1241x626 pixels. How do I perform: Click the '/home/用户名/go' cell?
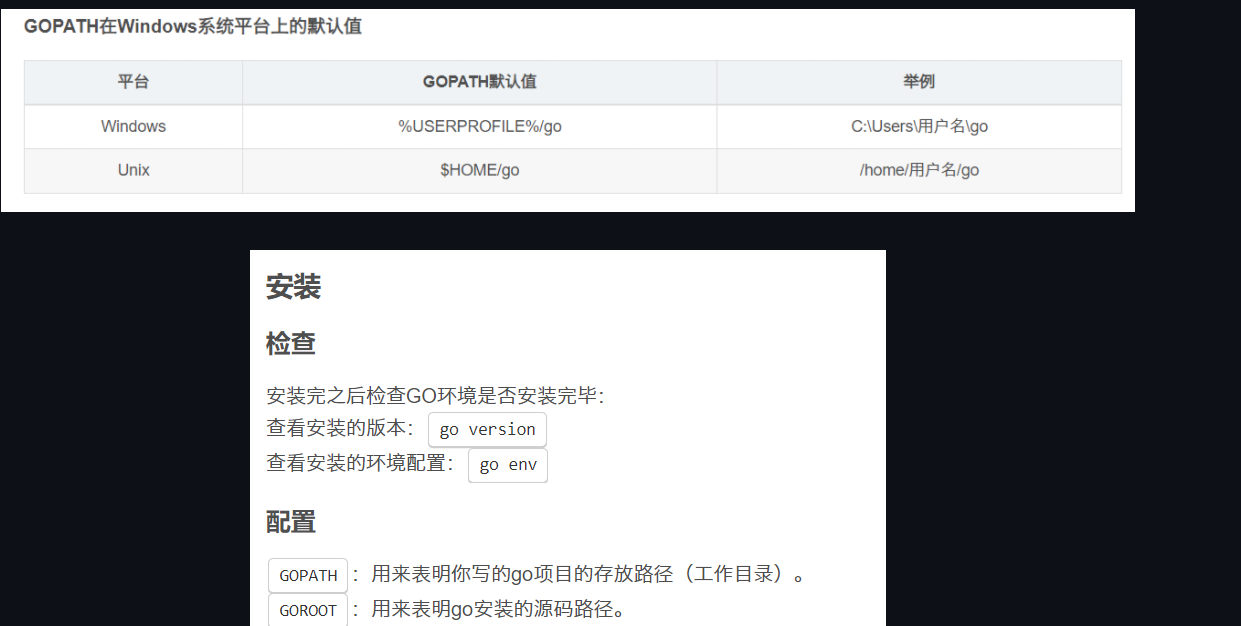(919, 170)
